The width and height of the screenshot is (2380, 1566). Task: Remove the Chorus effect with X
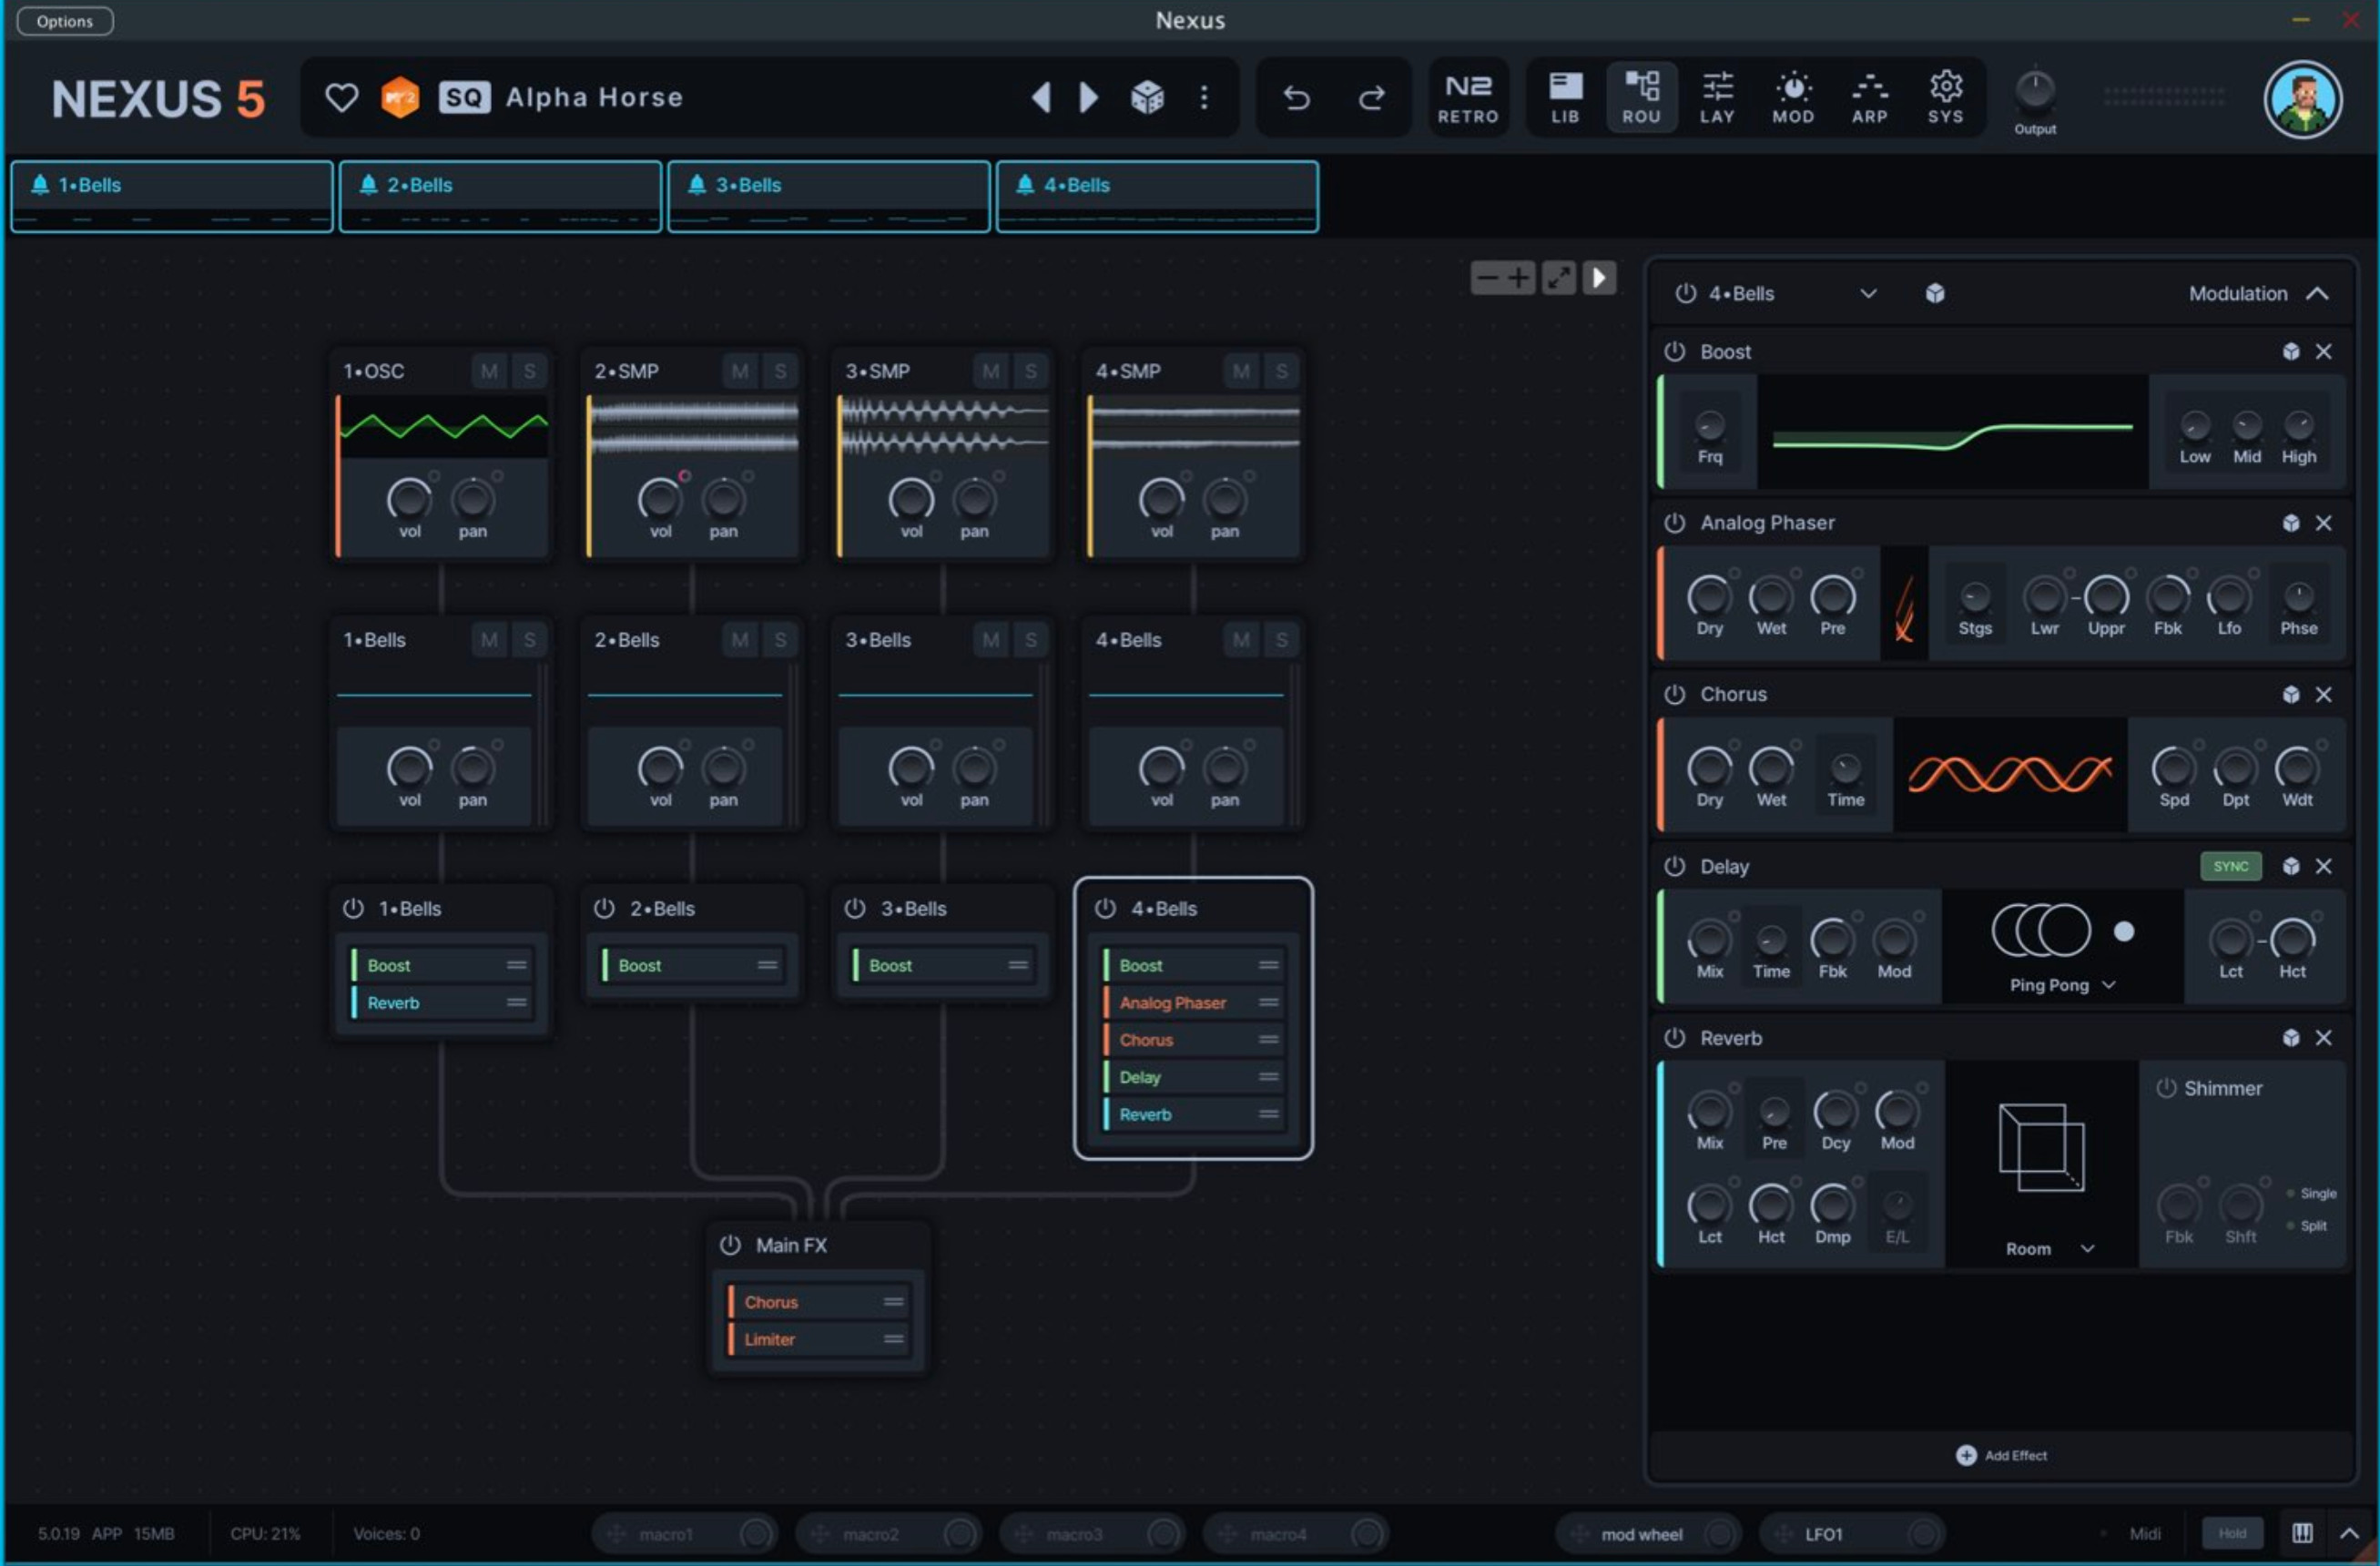pyautogui.click(x=2323, y=694)
